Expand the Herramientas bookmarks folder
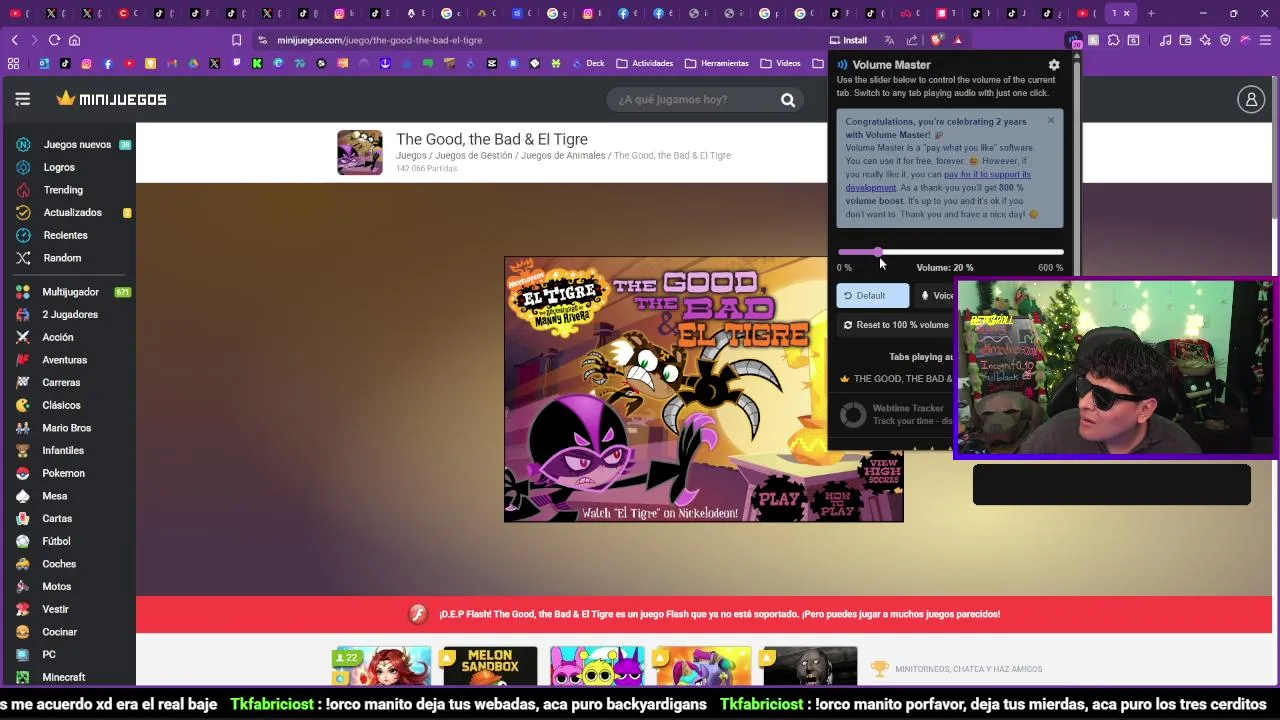This screenshot has height=720, width=1280. click(717, 63)
